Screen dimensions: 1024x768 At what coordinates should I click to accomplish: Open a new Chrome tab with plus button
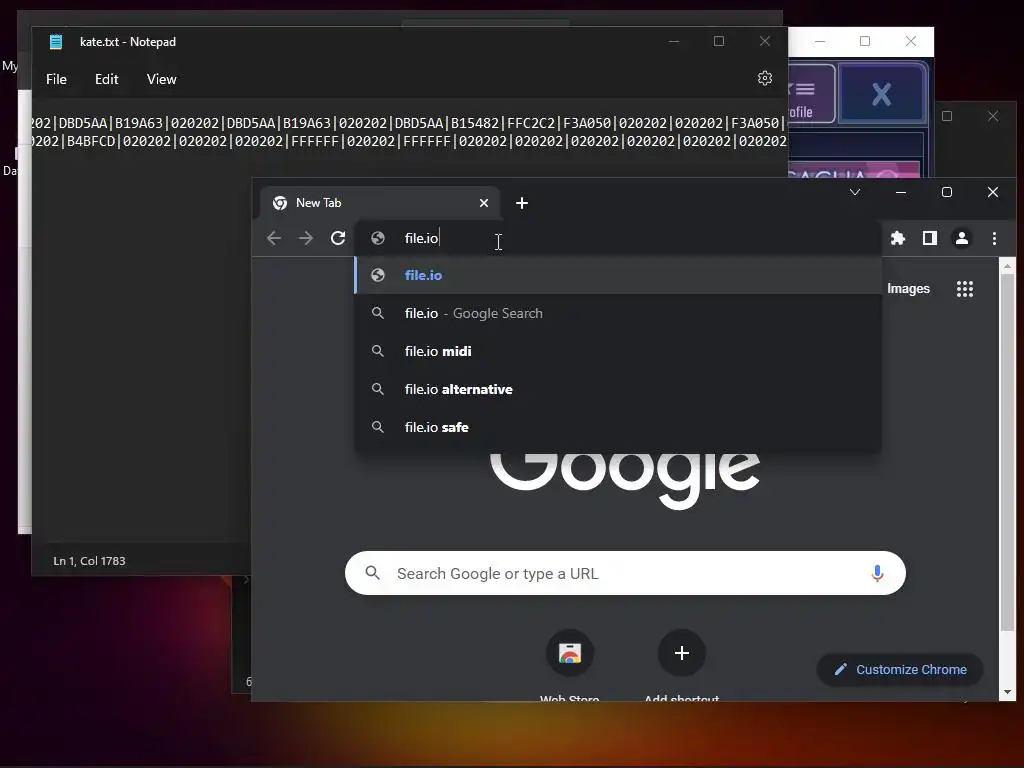click(x=522, y=203)
